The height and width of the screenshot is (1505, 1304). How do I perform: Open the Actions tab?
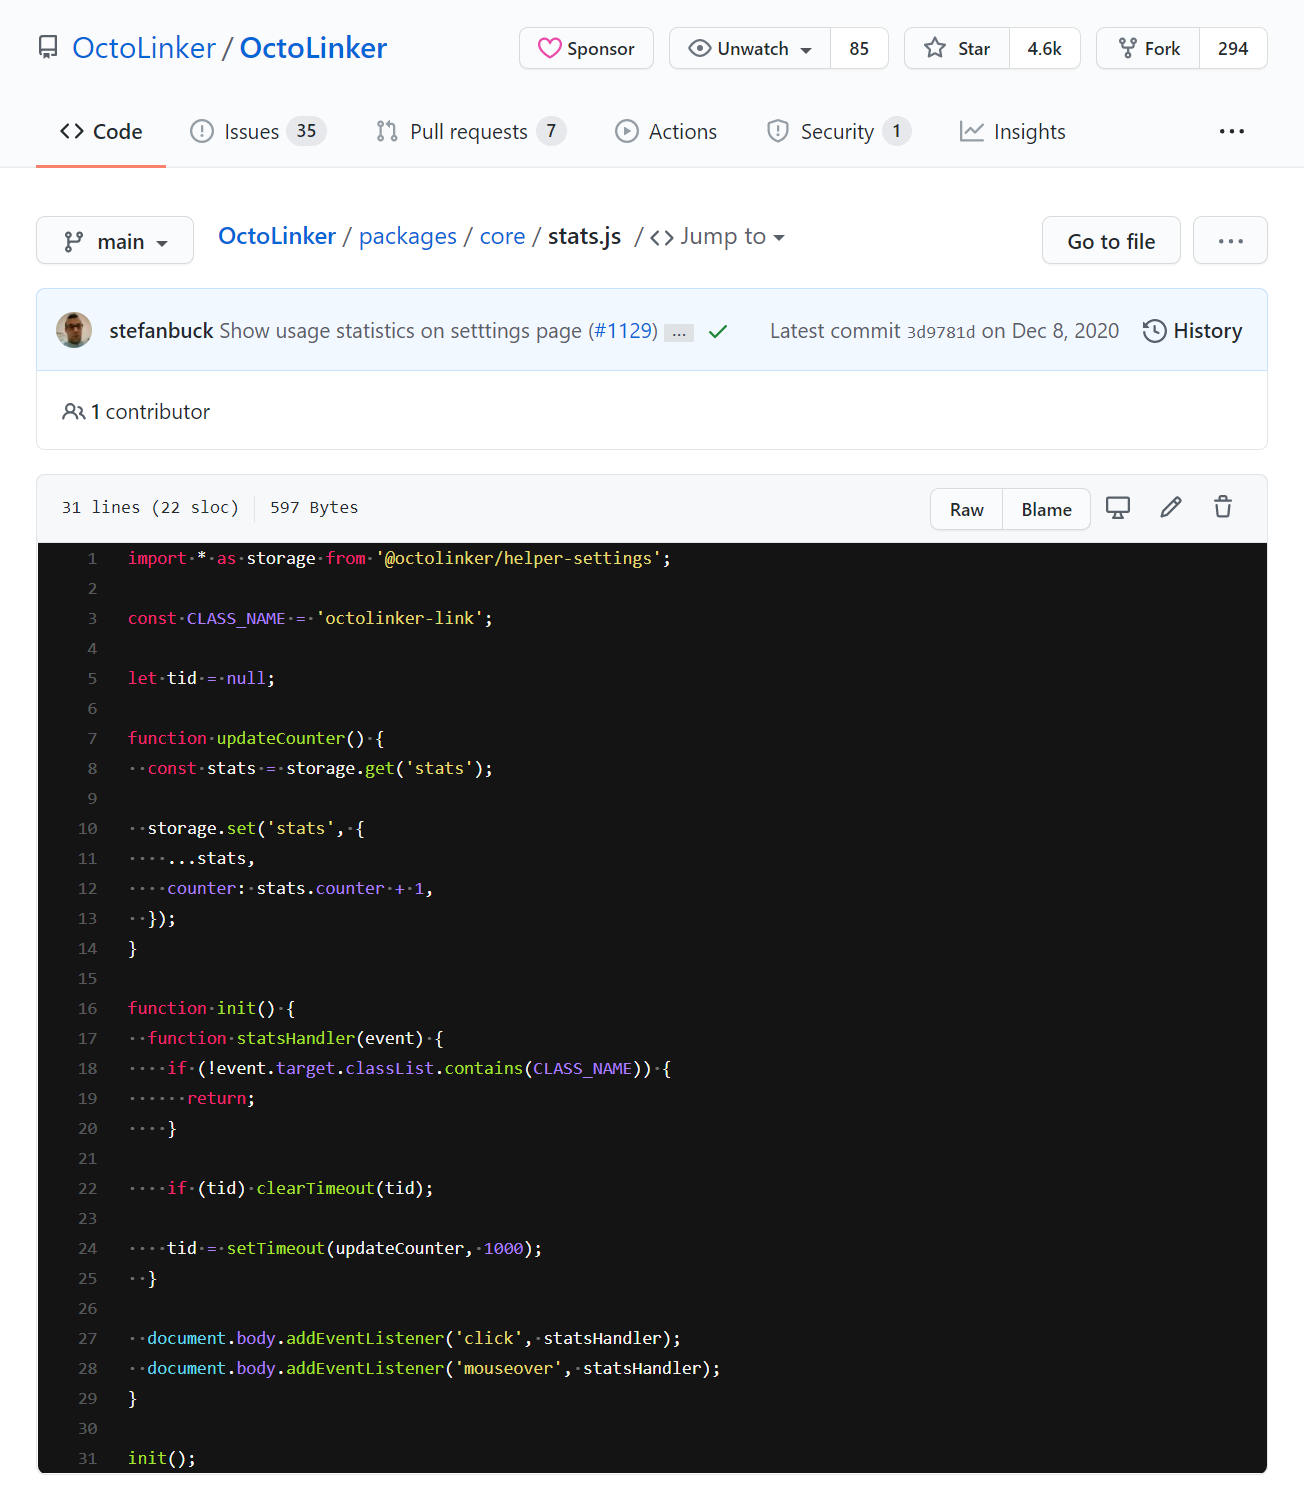666,131
